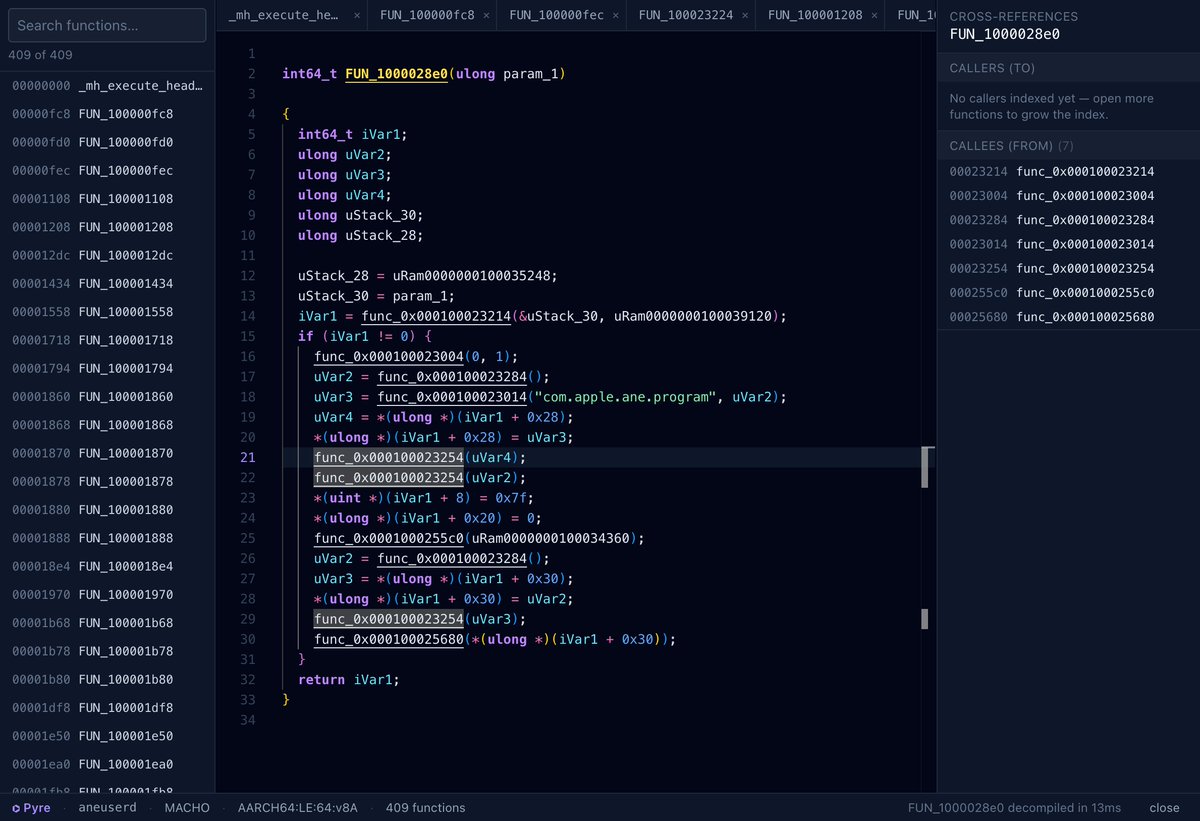This screenshot has width=1200, height=821.
Task: Select _mh_execute_head... in function list
Action: tap(107, 86)
